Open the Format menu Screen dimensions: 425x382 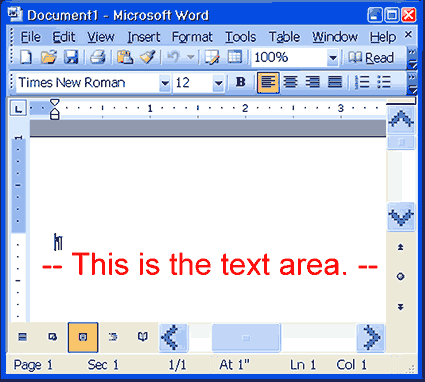192,37
